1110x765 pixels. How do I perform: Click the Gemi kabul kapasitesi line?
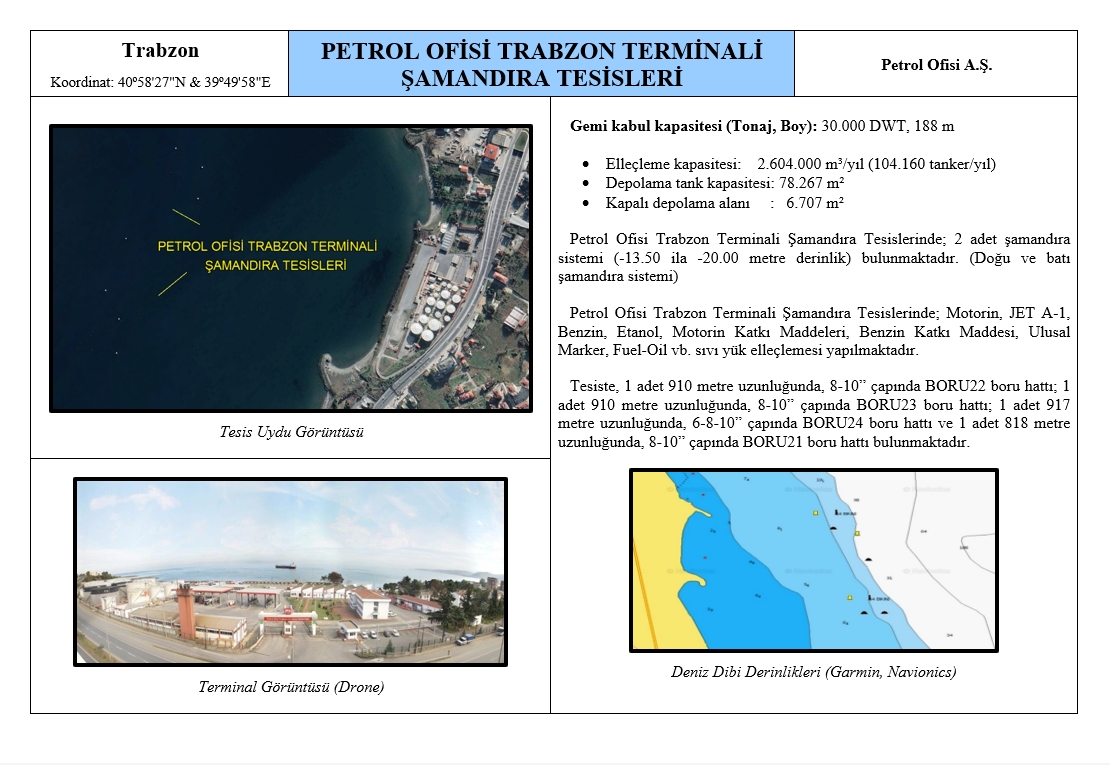coord(762,126)
